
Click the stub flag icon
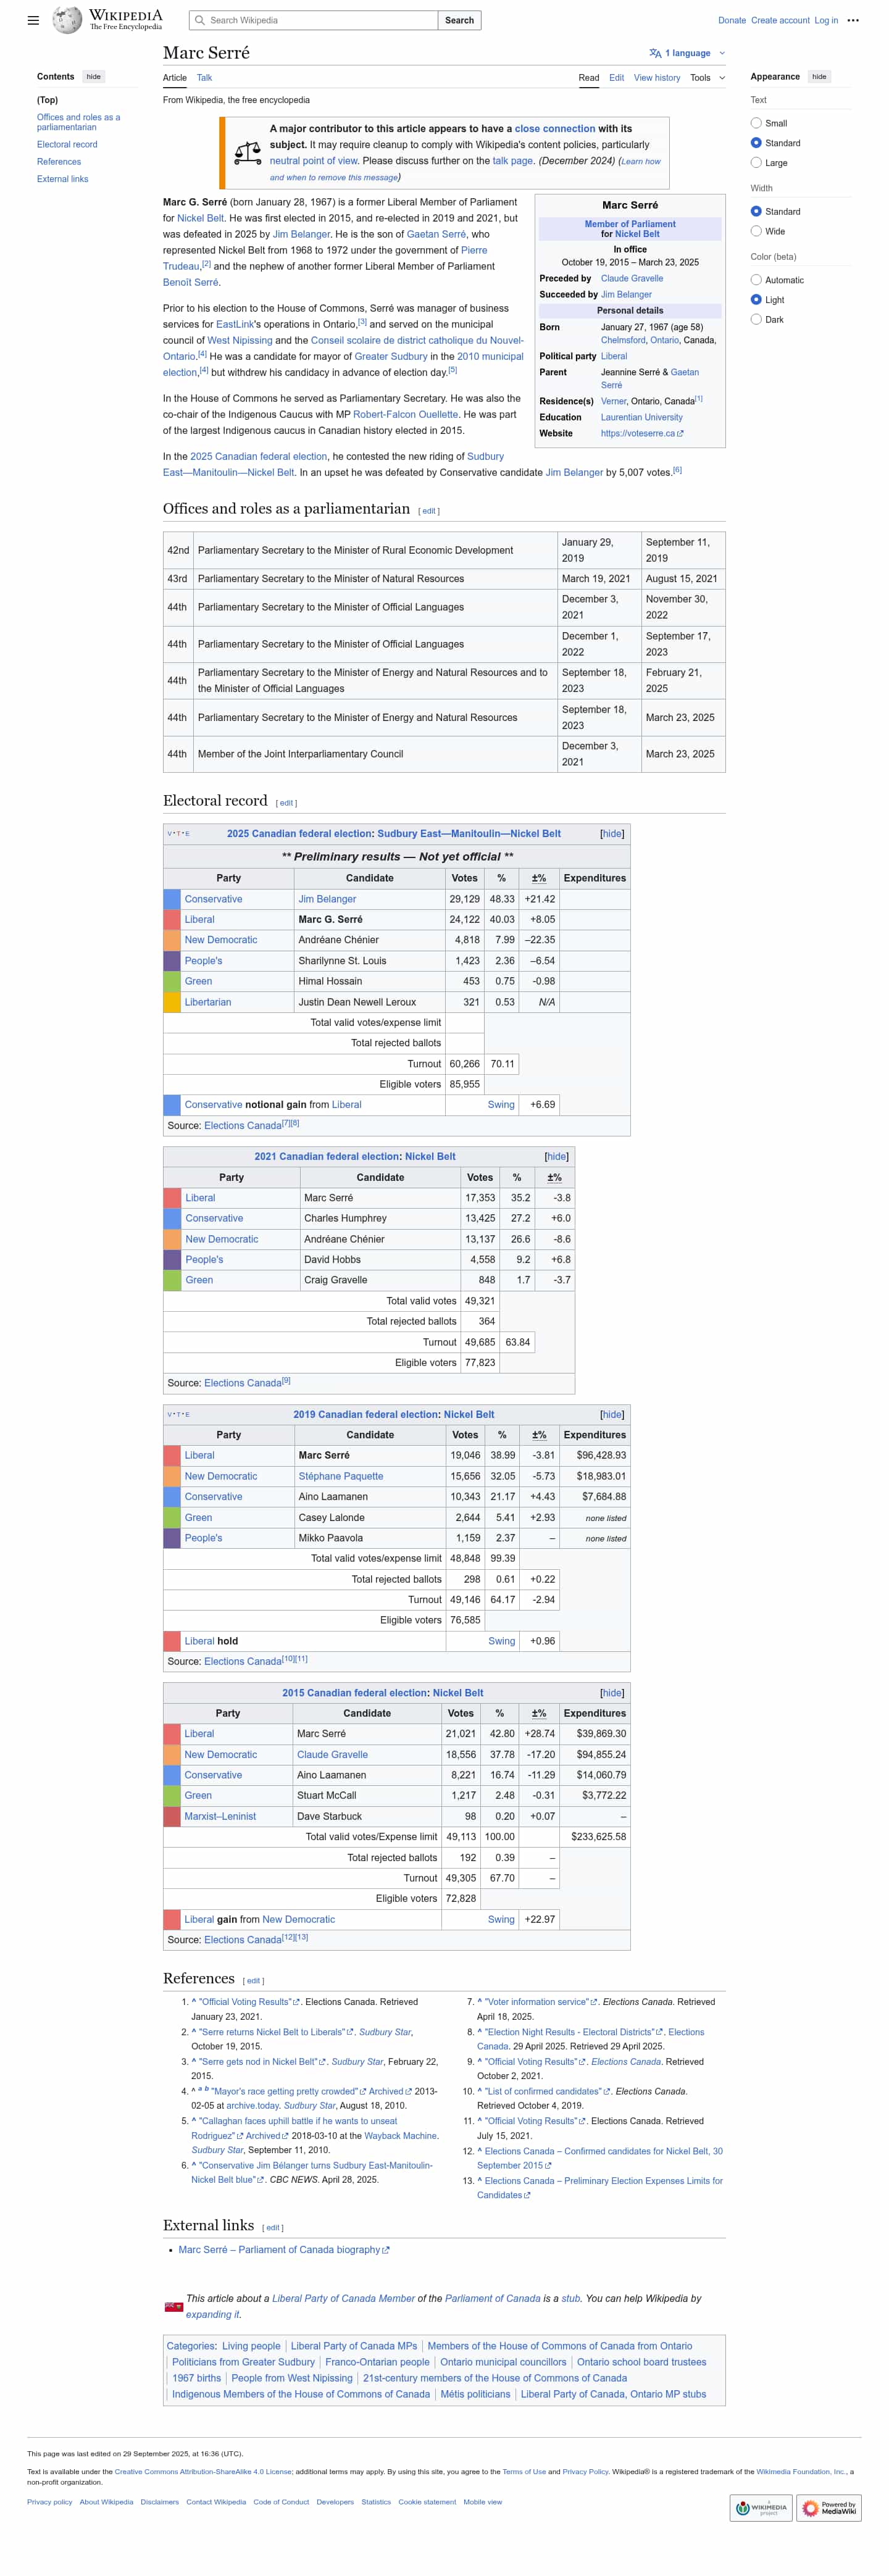[x=173, y=2306]
